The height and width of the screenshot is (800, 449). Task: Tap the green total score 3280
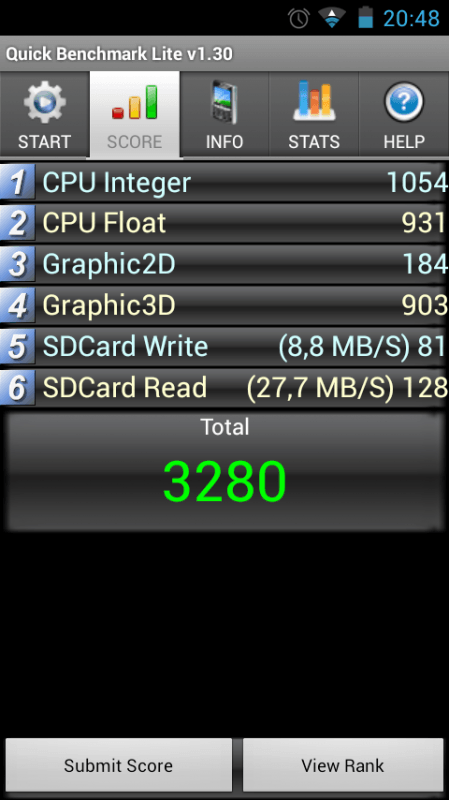point(224,482)
